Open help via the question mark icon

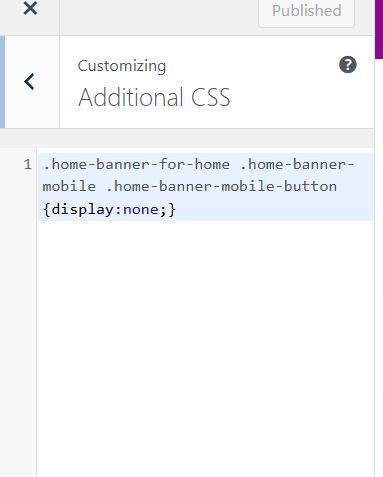tap(348, 65)
